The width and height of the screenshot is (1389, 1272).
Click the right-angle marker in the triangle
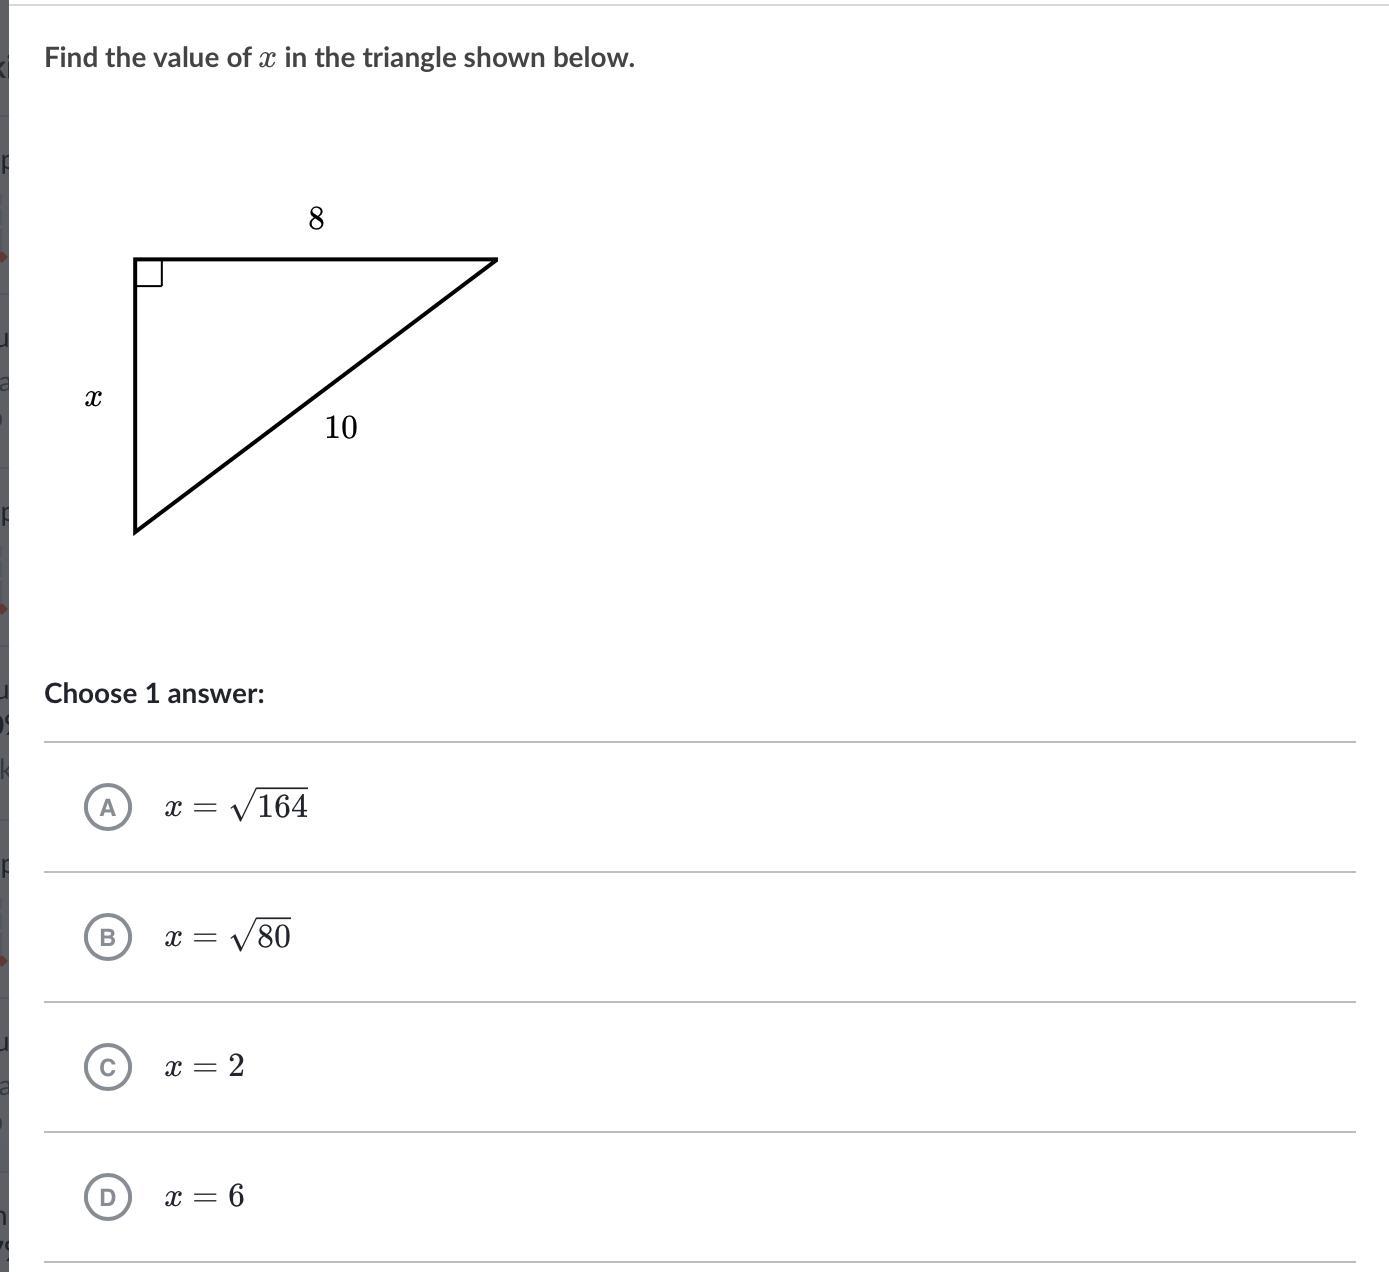pyautogui.click(x=149, y=272)
